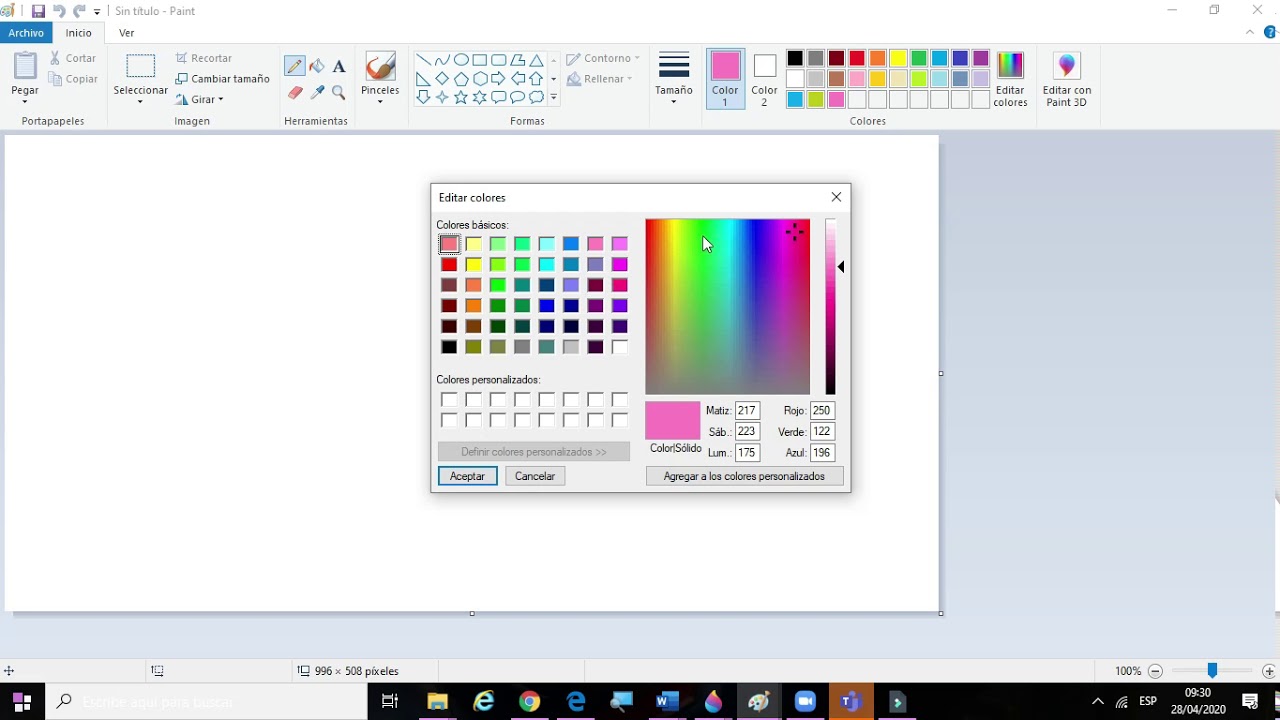Close the Editar colores dialog
The width and height of the screenshot is (1280, 720).
(x=837, y=197)
